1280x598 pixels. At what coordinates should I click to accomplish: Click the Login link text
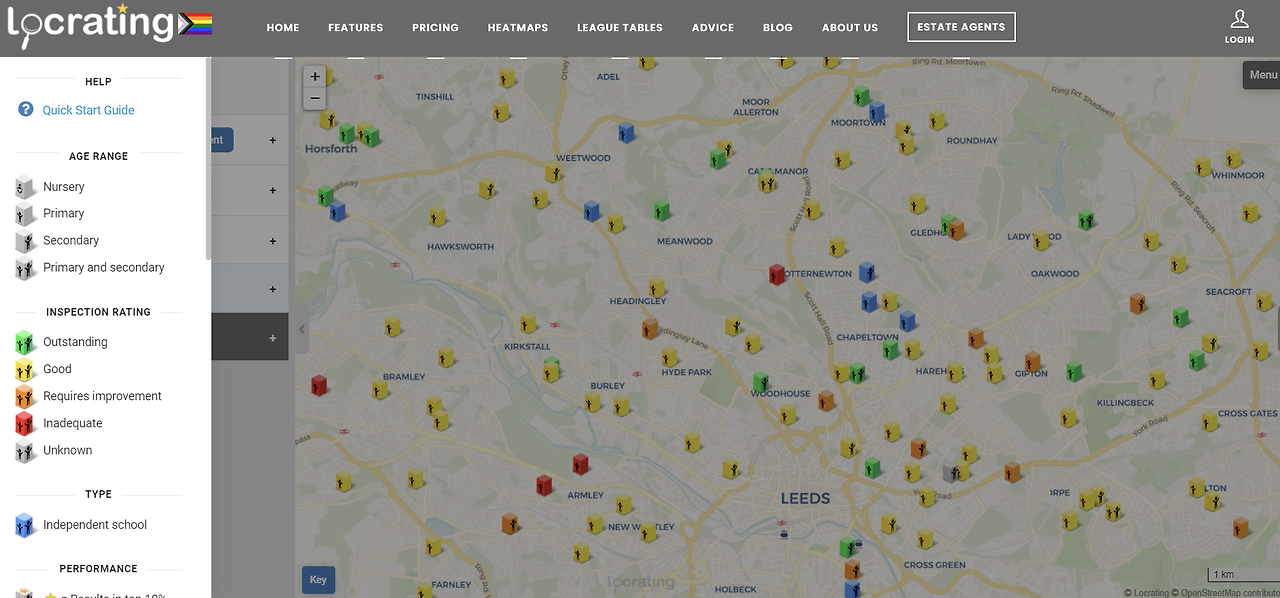point(1239,40)
